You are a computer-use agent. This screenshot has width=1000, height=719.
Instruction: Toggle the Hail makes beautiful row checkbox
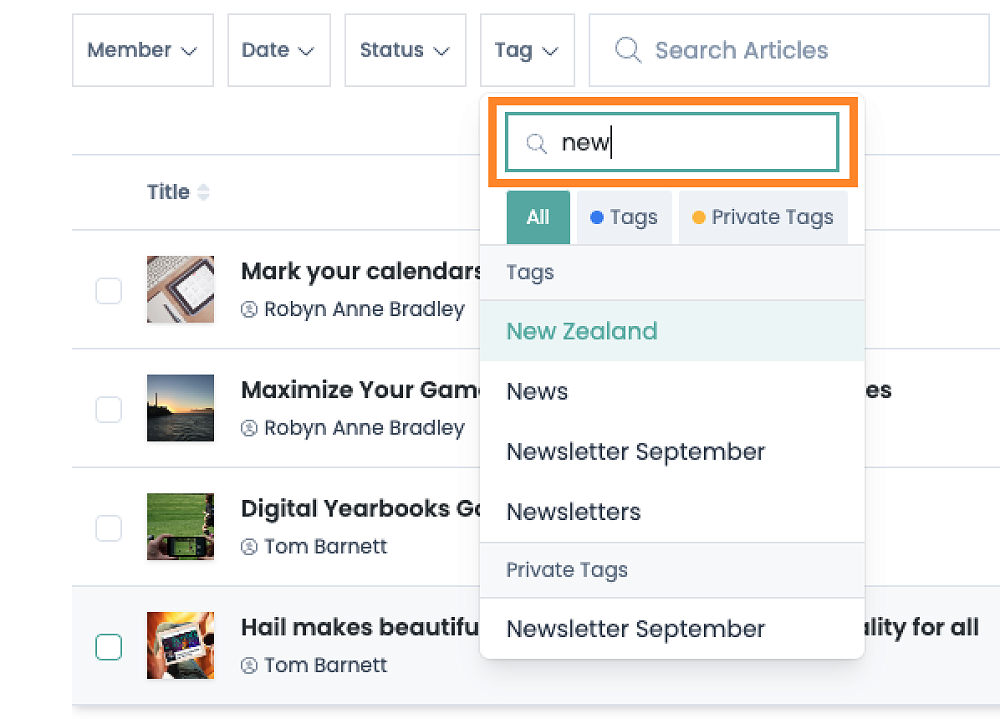108,647
